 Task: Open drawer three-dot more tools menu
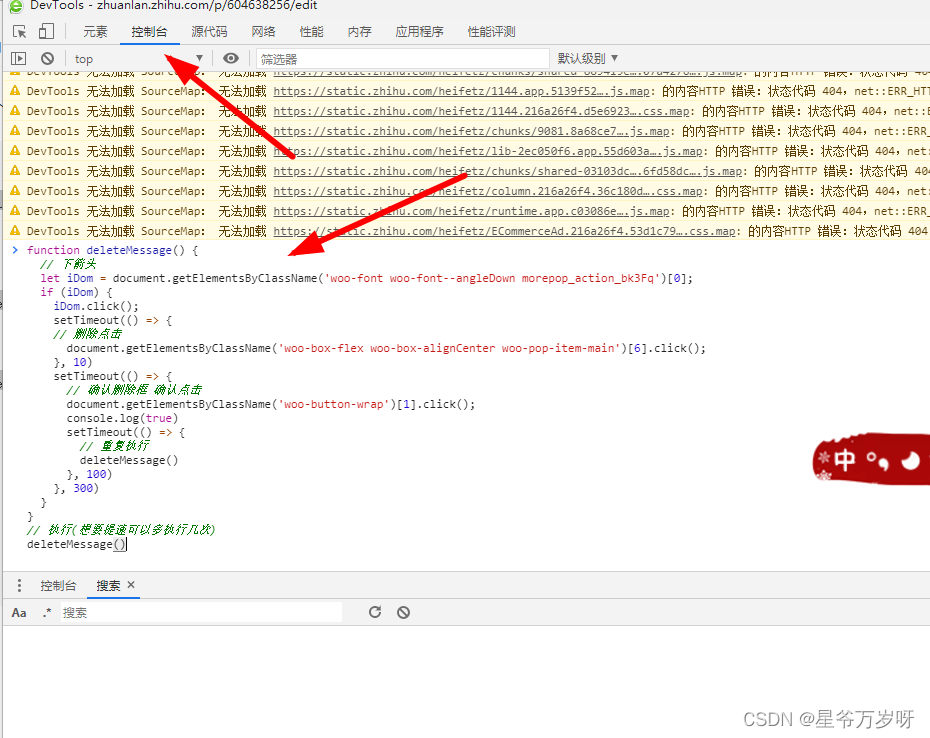pyautogui.click(x=20, y=586)
